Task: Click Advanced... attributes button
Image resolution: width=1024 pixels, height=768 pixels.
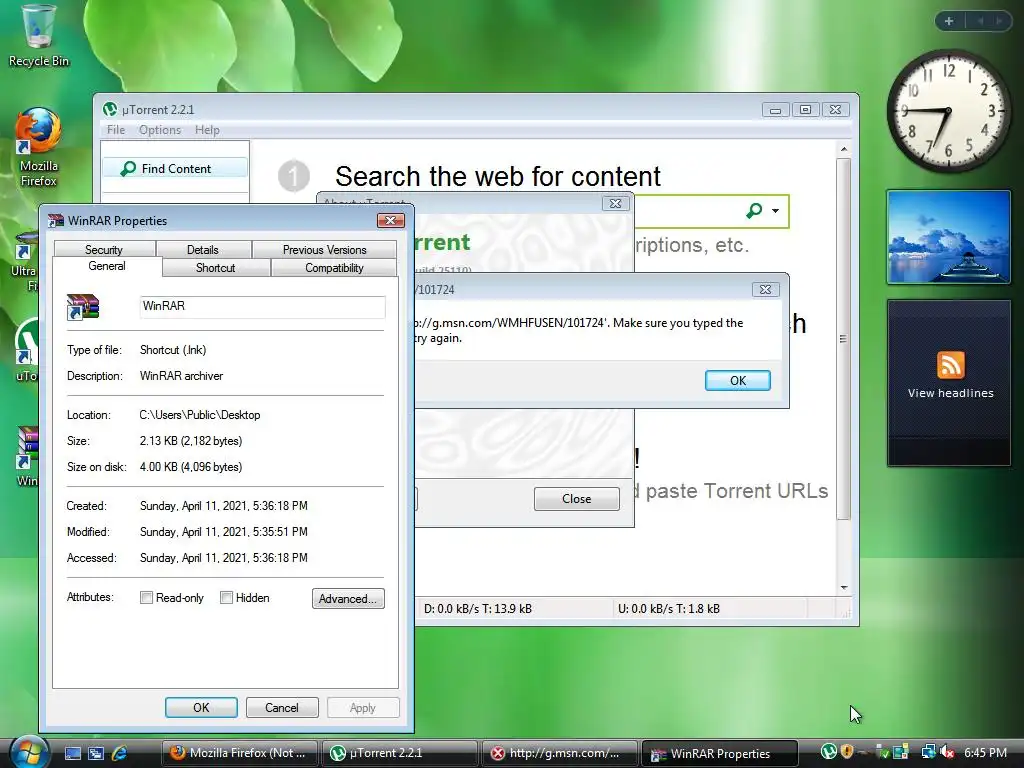Action: pyautogui.click(x=348, y=599)
